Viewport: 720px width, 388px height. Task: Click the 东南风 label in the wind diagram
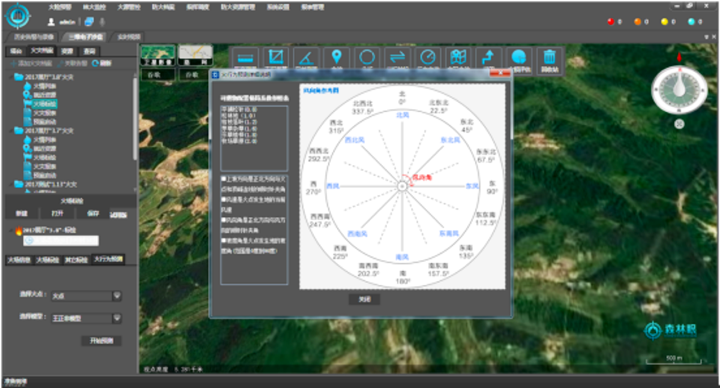449,233
